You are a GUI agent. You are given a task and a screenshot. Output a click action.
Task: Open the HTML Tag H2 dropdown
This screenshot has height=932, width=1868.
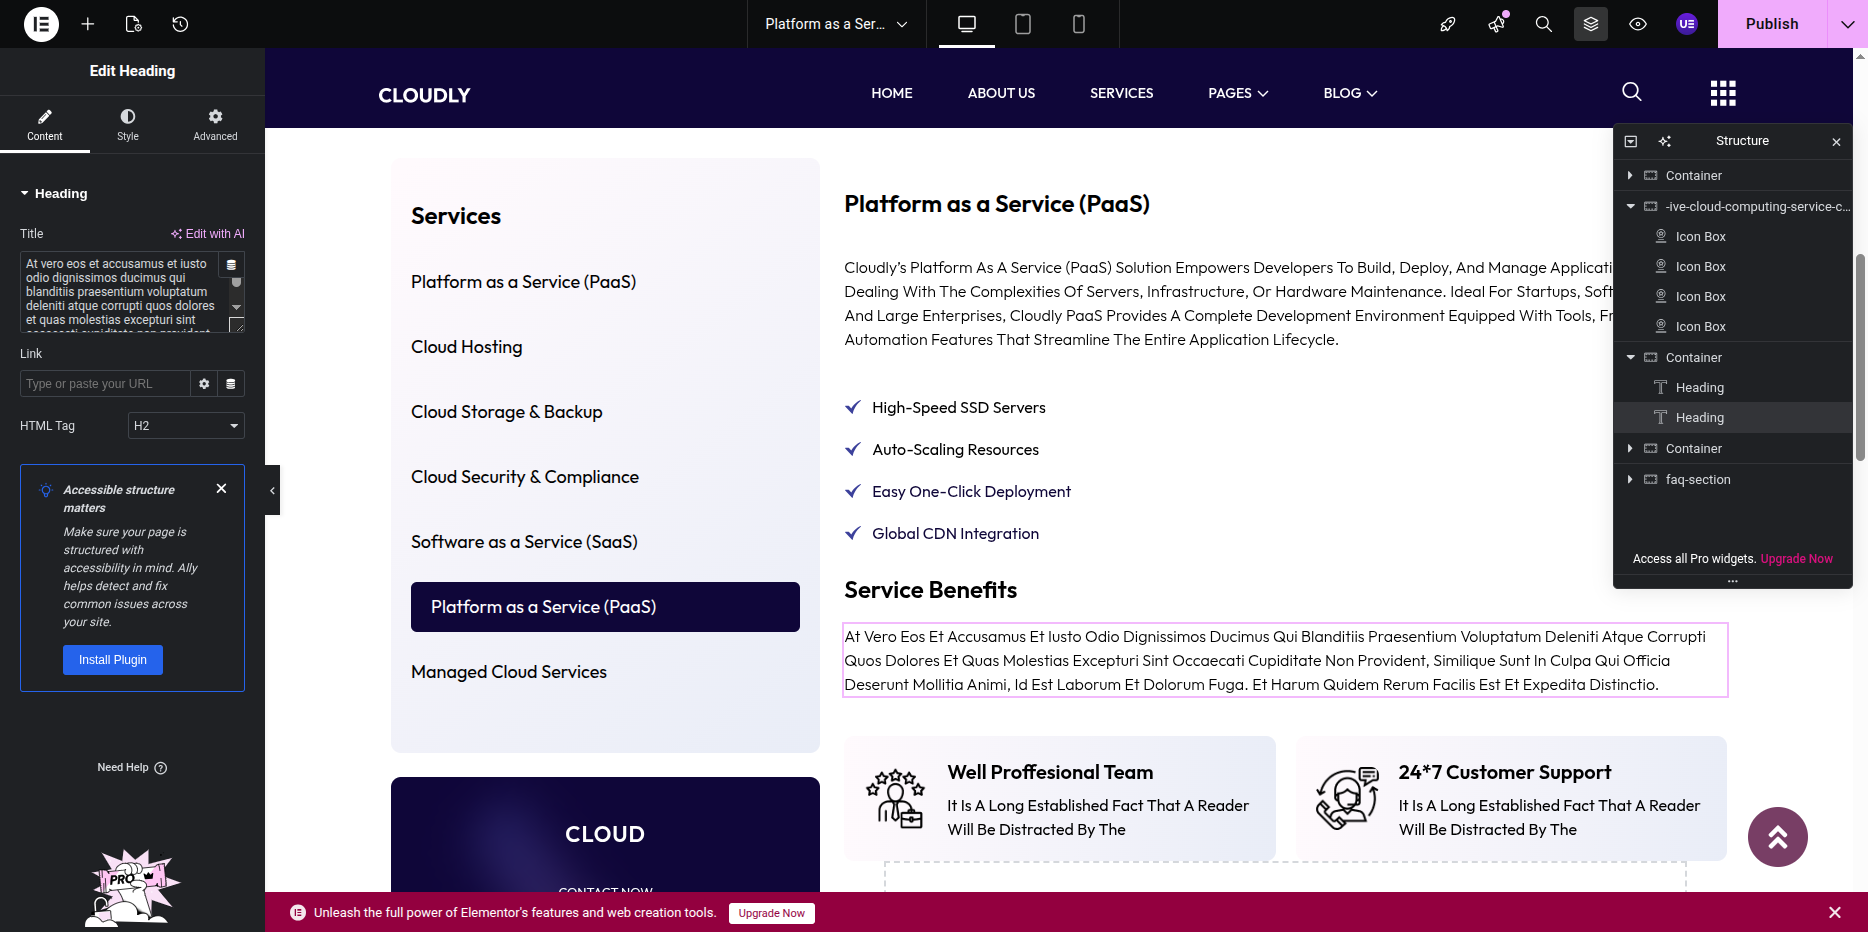186,426
